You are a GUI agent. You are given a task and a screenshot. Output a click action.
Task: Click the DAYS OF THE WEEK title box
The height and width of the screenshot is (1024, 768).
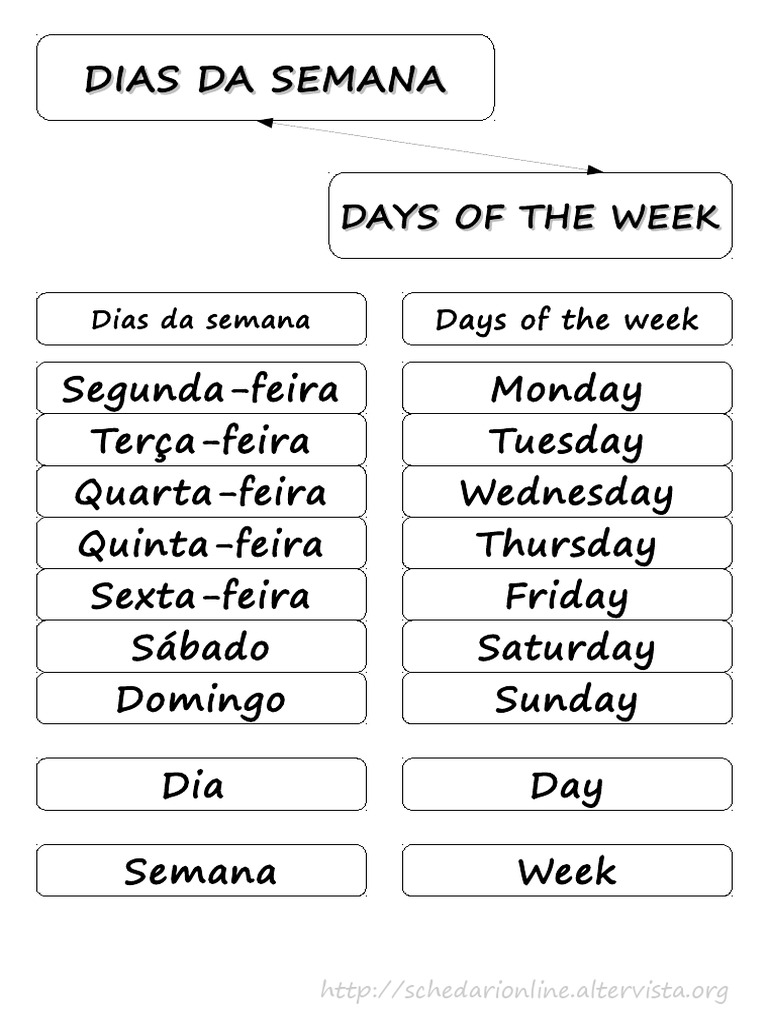530,216
